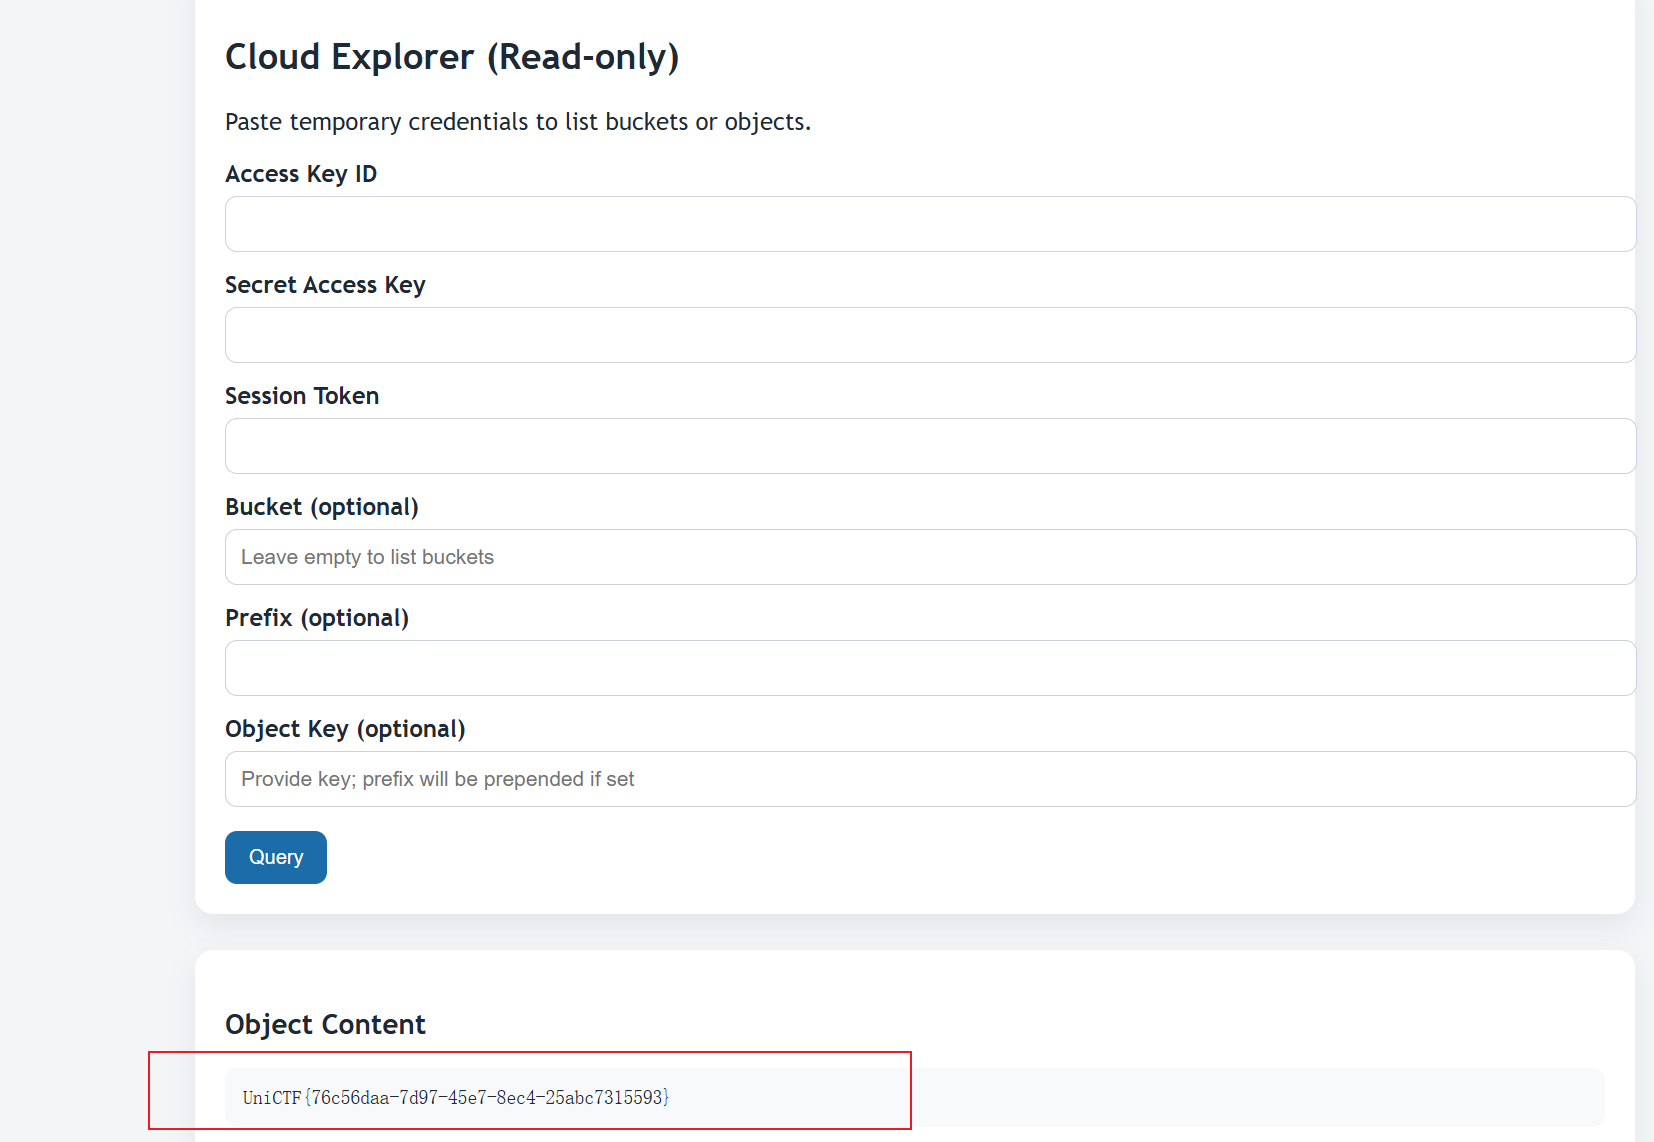Image resolution: width=1654 pixels, height=1142 pixels.
Task: Click the UniCTF flag text
Action: click(x=455, y=1098)
